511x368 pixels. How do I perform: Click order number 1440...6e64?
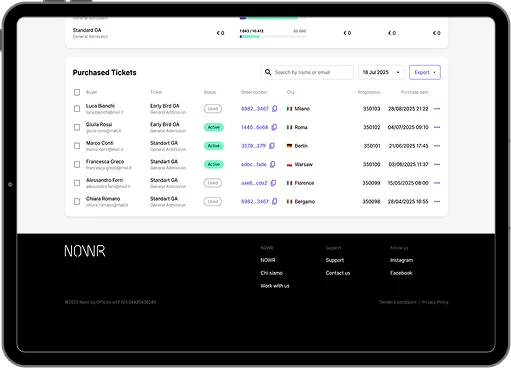point(254,127)
